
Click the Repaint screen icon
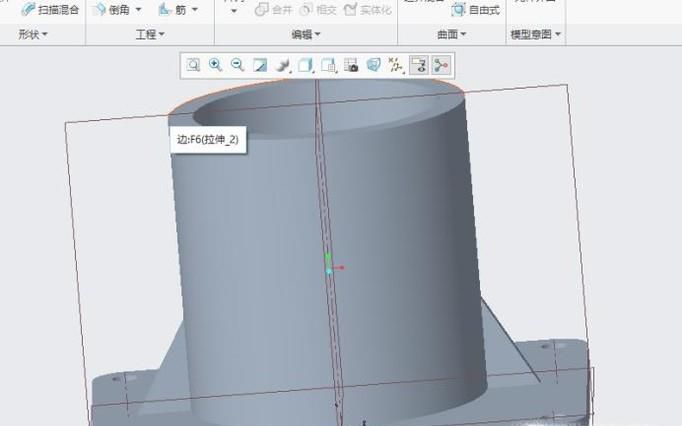[x=260, y=65]
